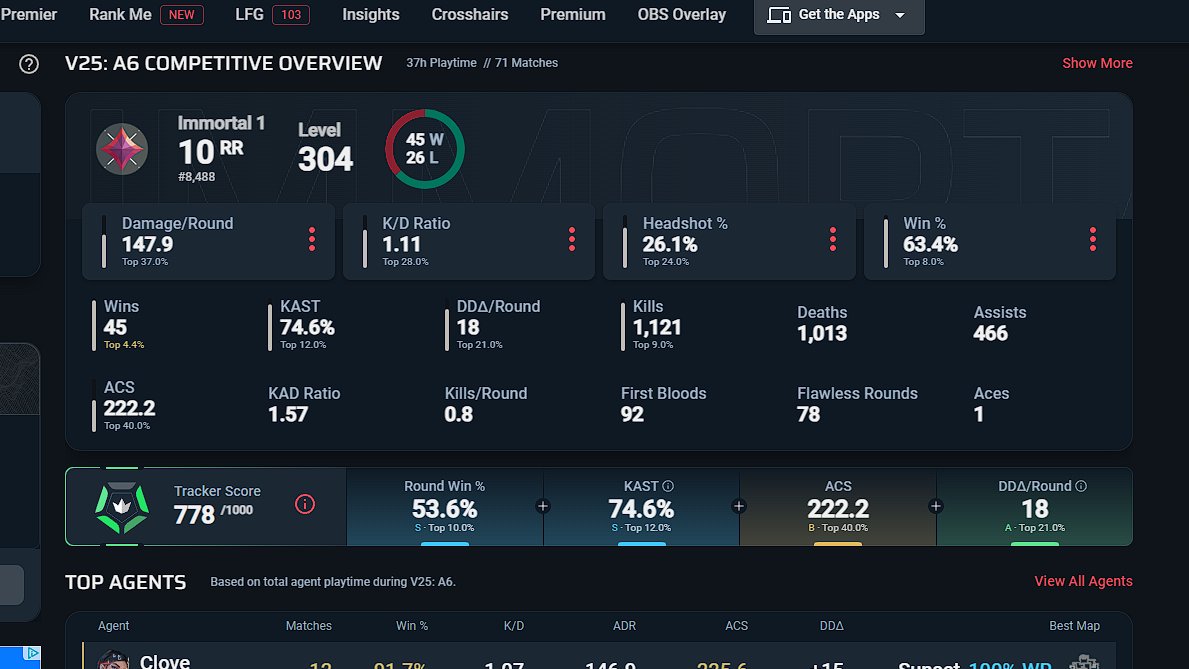
Task: Click the KAD Ratio 1.57 stat
Action: (x=304, y=404)
